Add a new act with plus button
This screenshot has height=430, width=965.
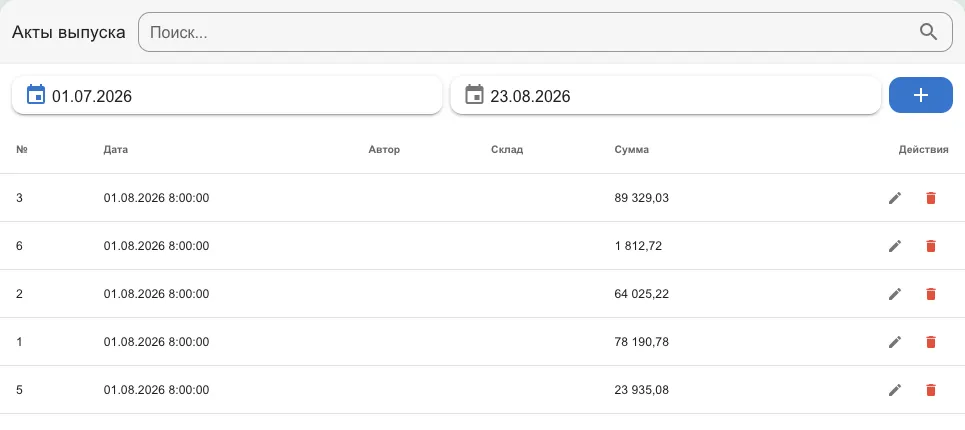(921, 95)
